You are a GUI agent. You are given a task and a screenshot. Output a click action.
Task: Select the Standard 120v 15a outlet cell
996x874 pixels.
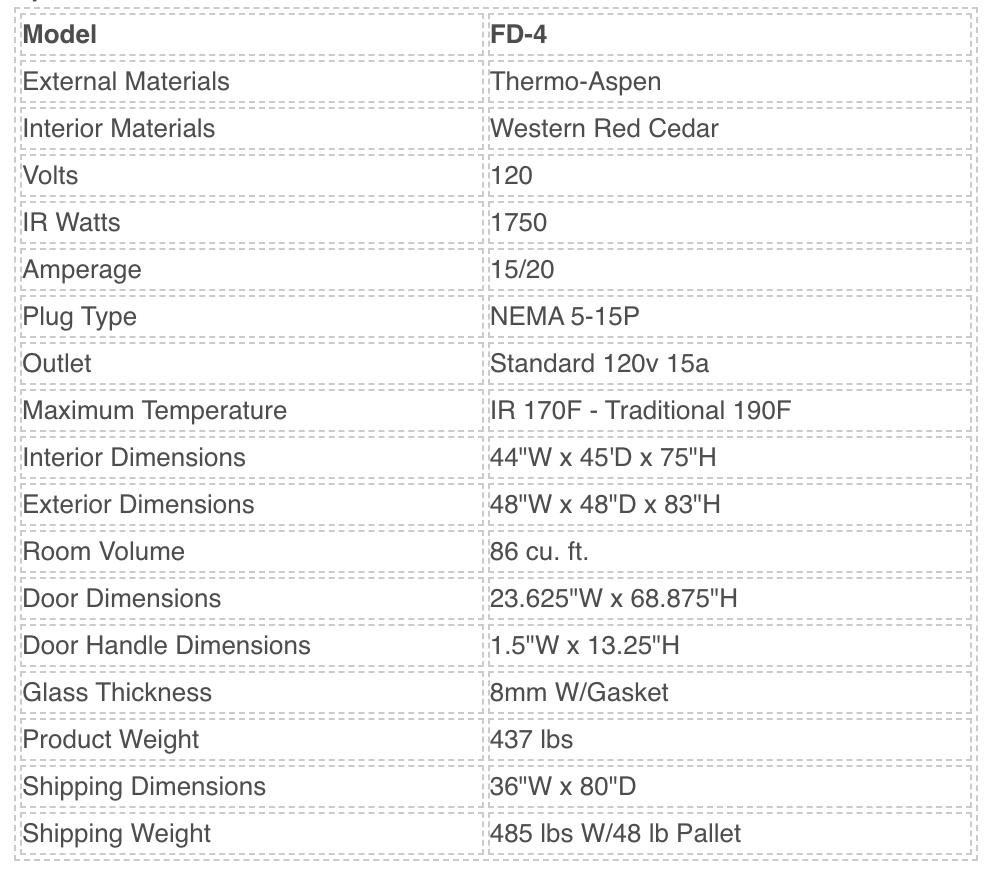(x=599, y=363)
